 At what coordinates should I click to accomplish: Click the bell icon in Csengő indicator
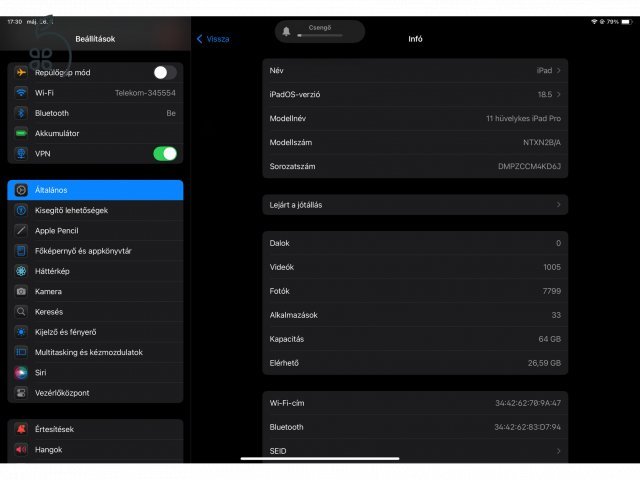[x=286, y=31]
